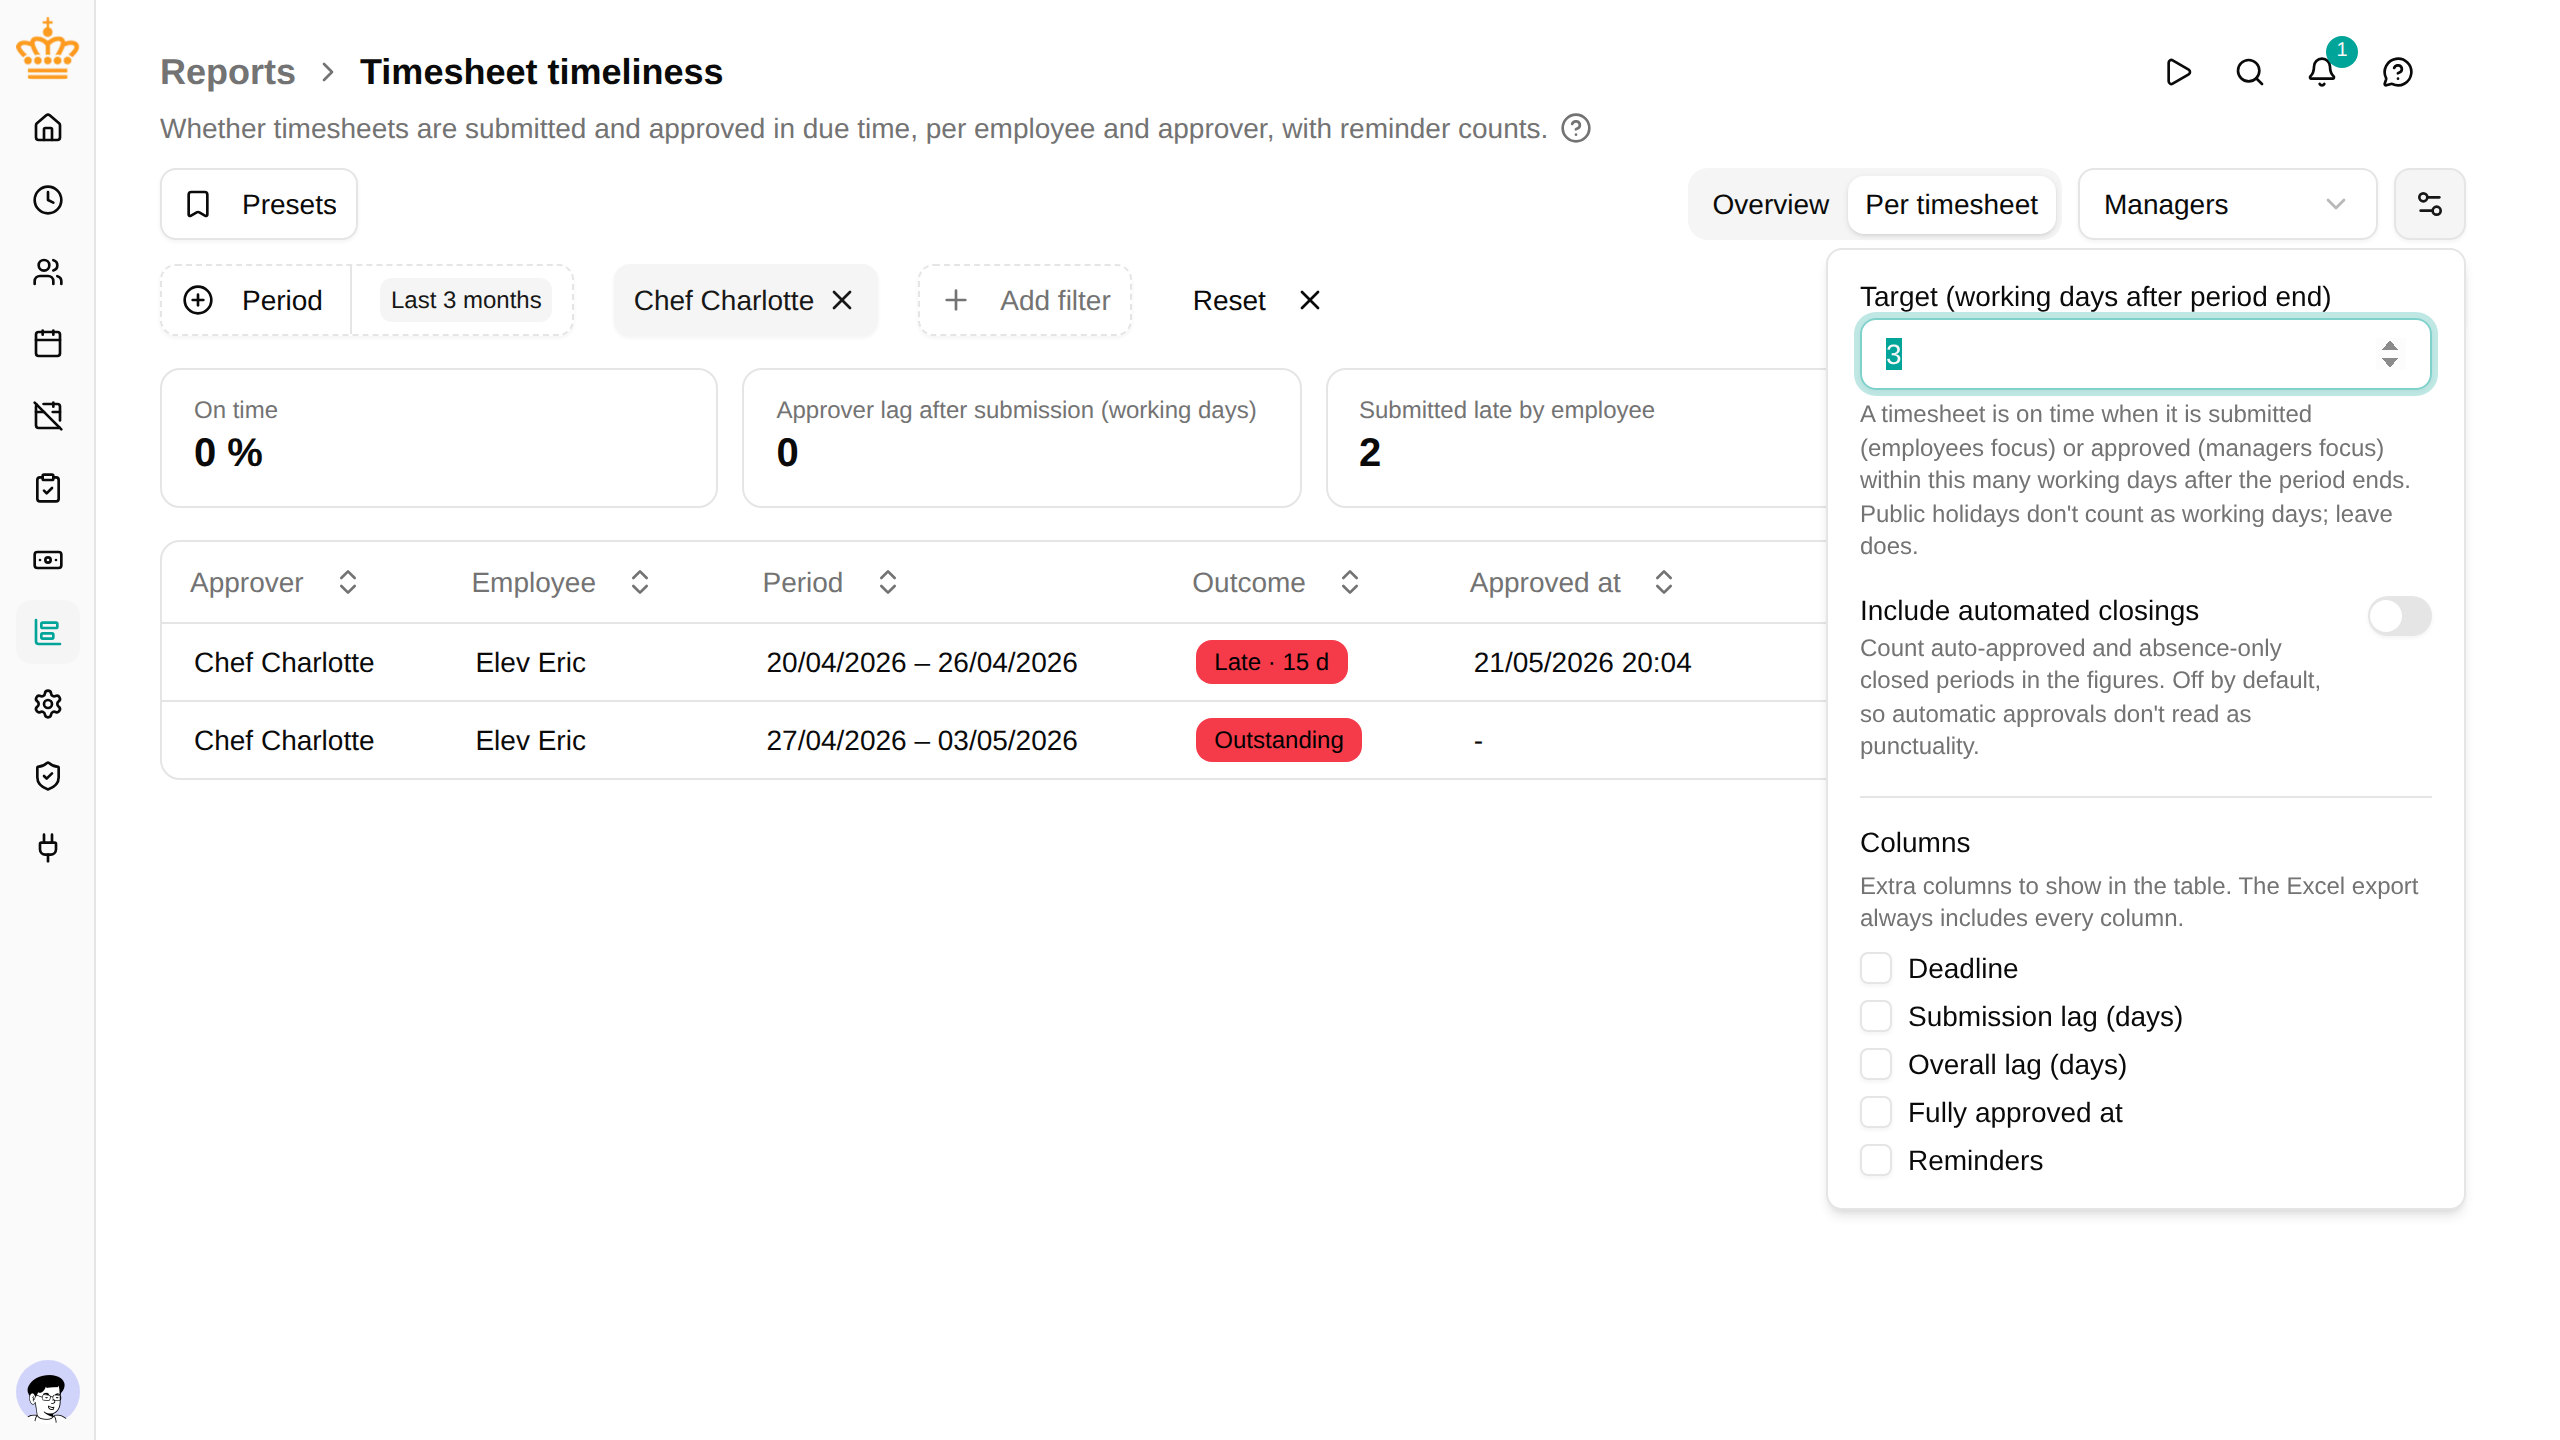Screen dimensions: 2560x1440
Task: Sort table by Outcome column
Action: [x=1276, y=582]
